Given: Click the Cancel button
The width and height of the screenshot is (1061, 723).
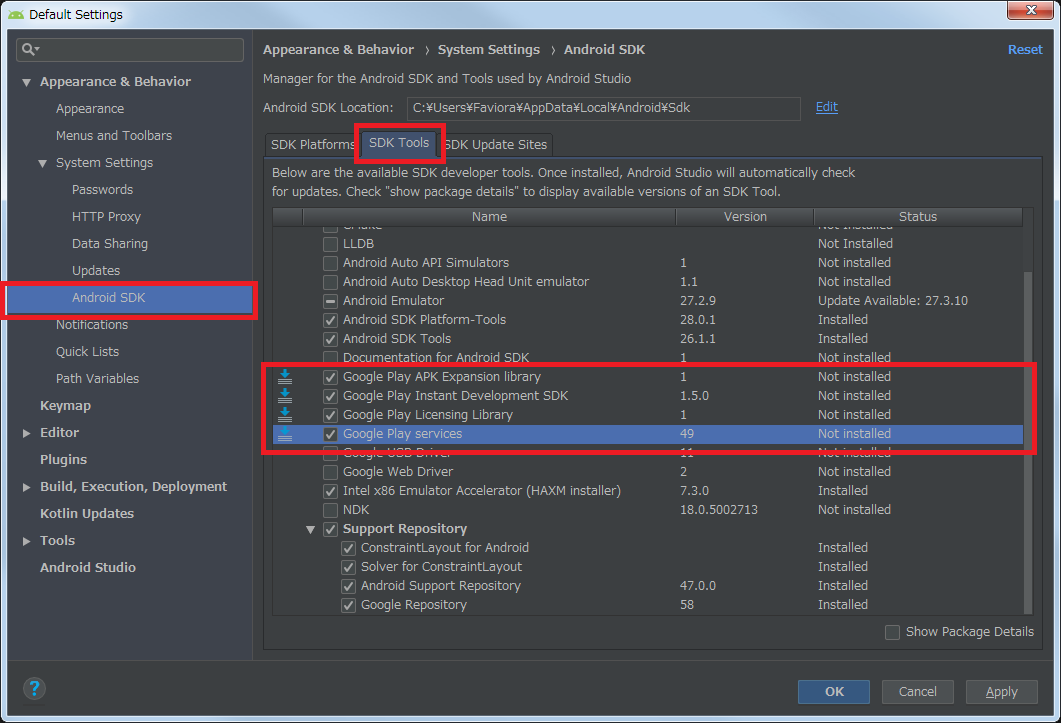Looking at the screenshot, I should point(918,692).
